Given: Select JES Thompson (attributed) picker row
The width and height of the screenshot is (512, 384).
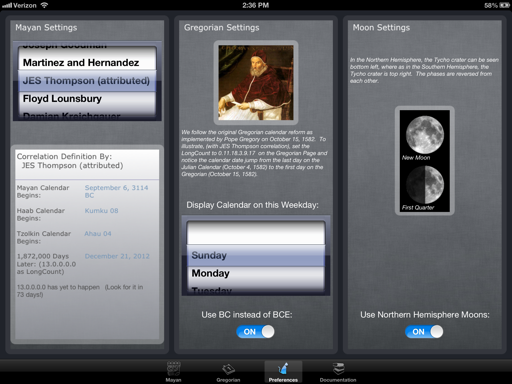Looking at the screenshot, I should click(x=87, y=81).
